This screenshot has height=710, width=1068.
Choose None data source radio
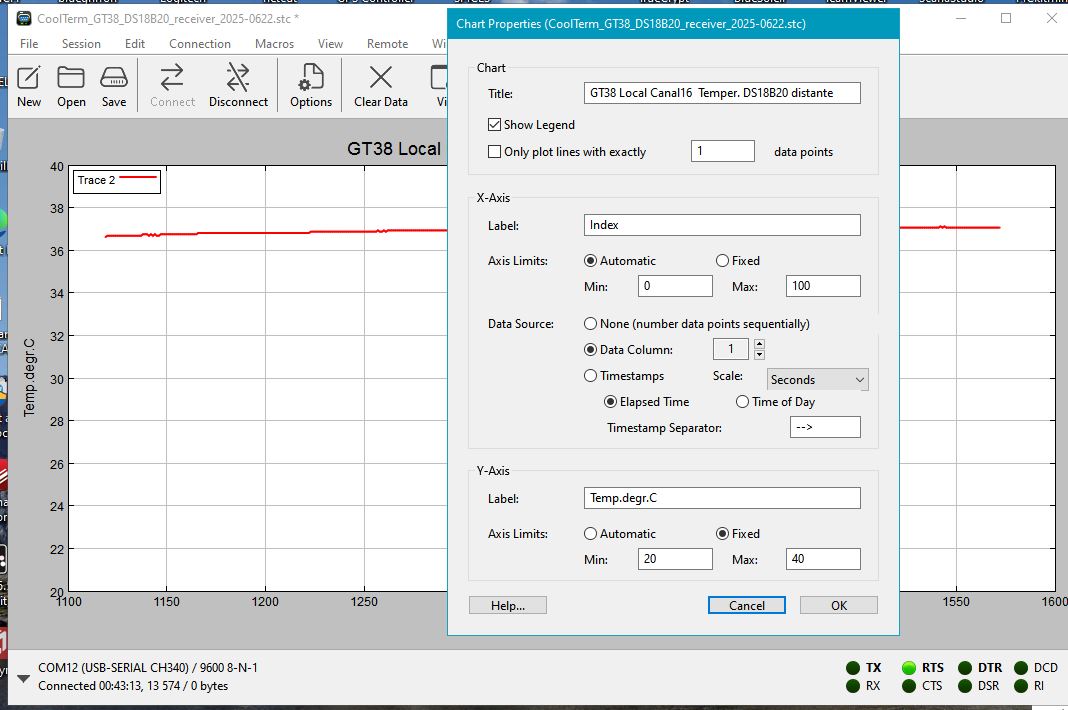point(591,324)
